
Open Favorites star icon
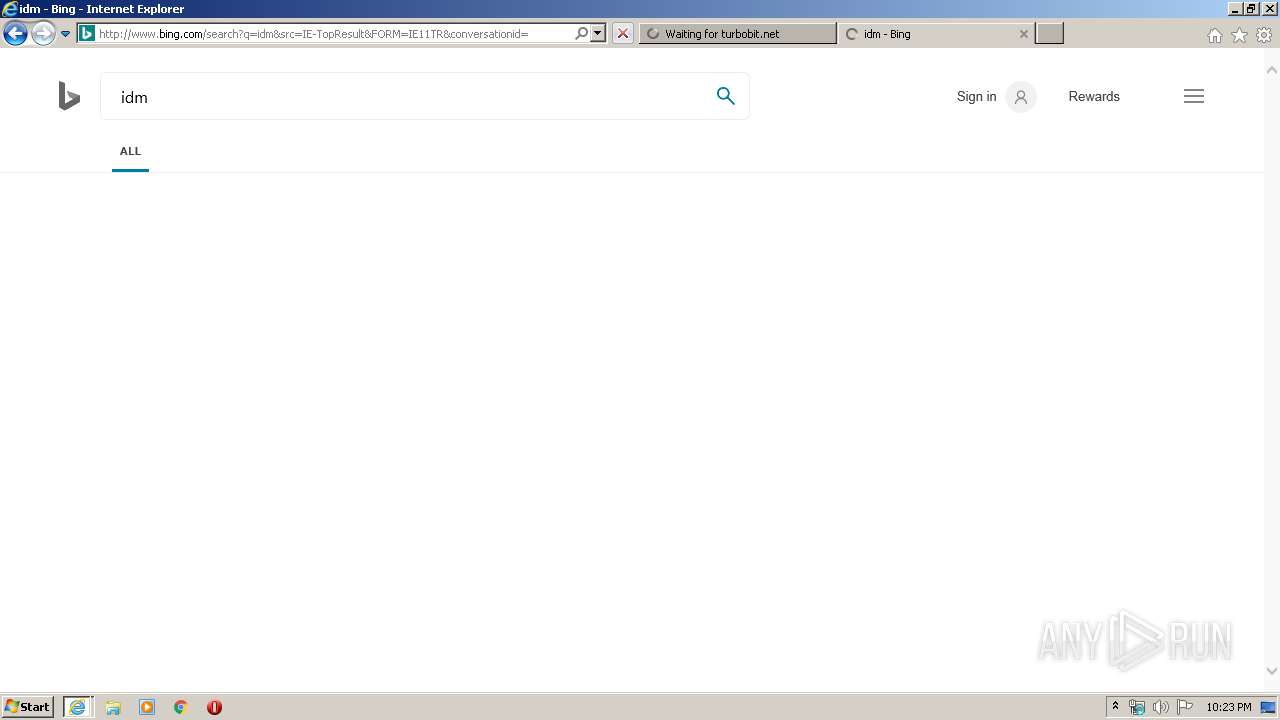coord(1240,35)
